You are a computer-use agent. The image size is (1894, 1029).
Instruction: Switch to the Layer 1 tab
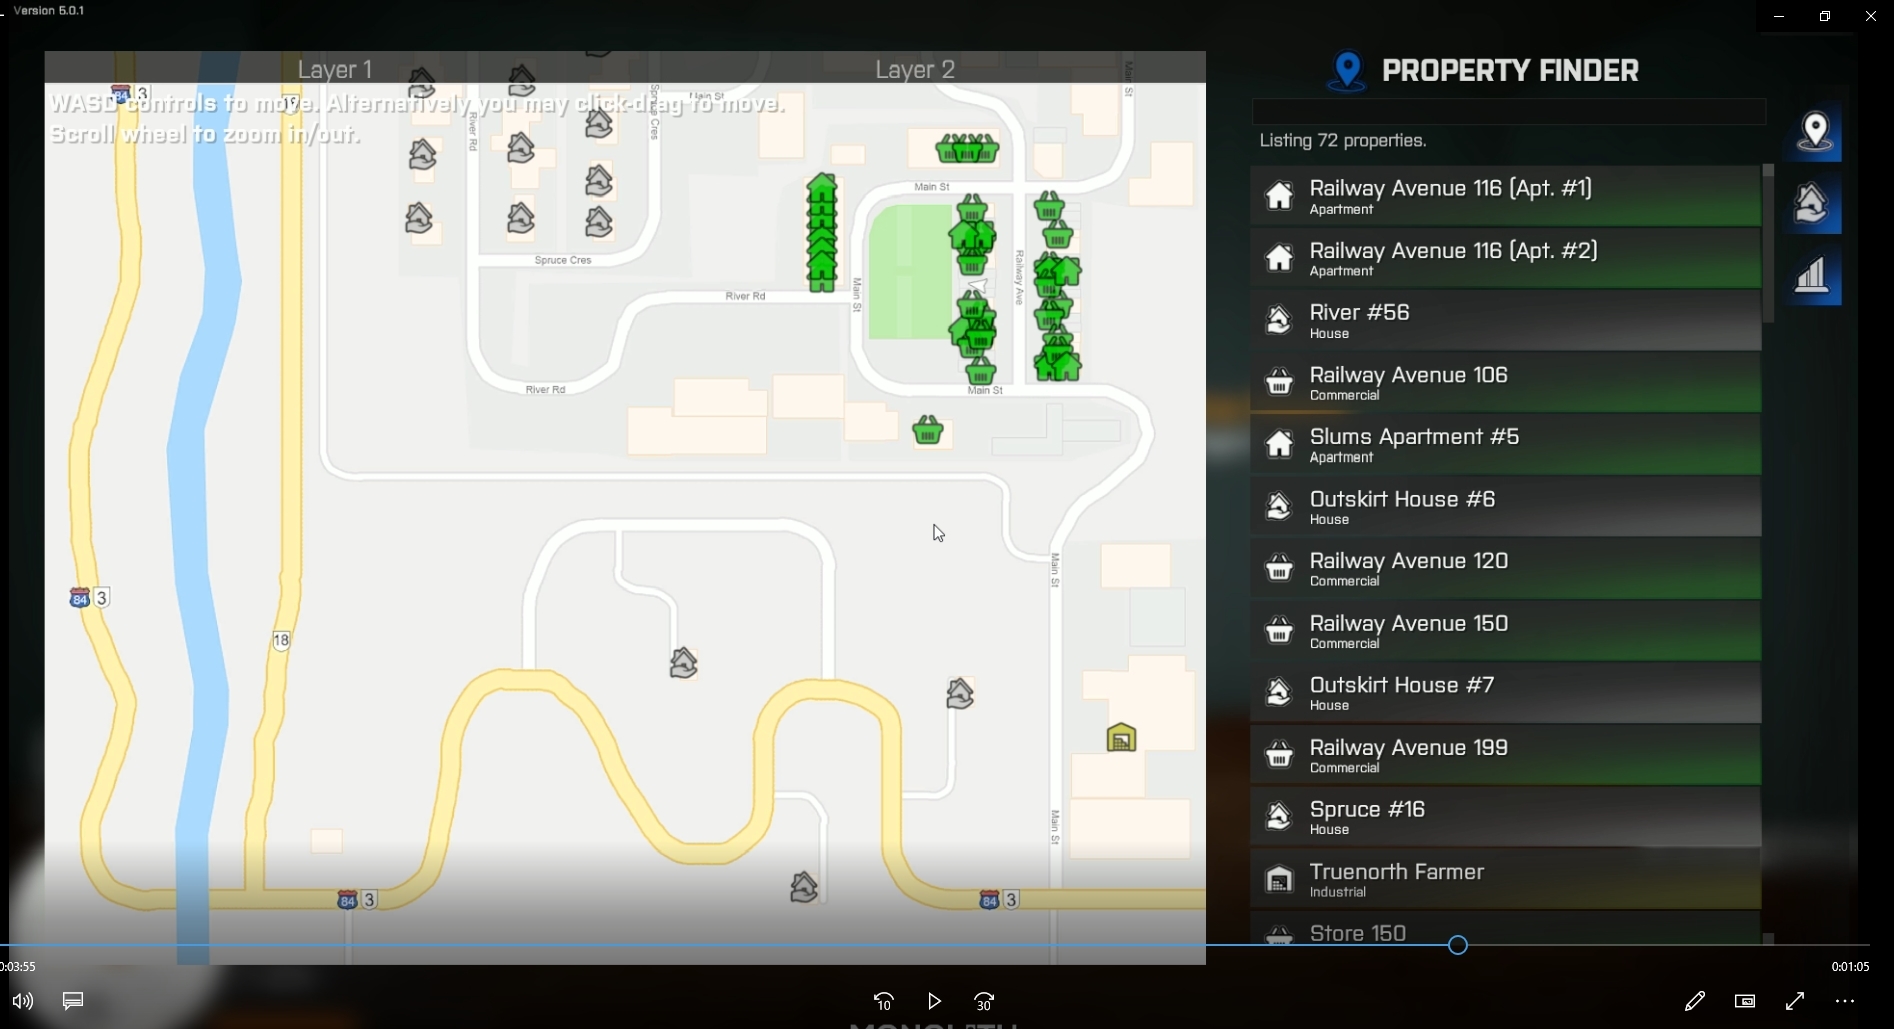(335, 69)
